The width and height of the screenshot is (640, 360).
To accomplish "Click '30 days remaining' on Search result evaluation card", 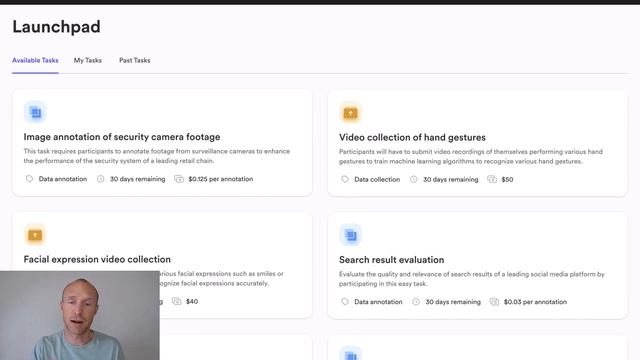I will [x=453, y=302].
